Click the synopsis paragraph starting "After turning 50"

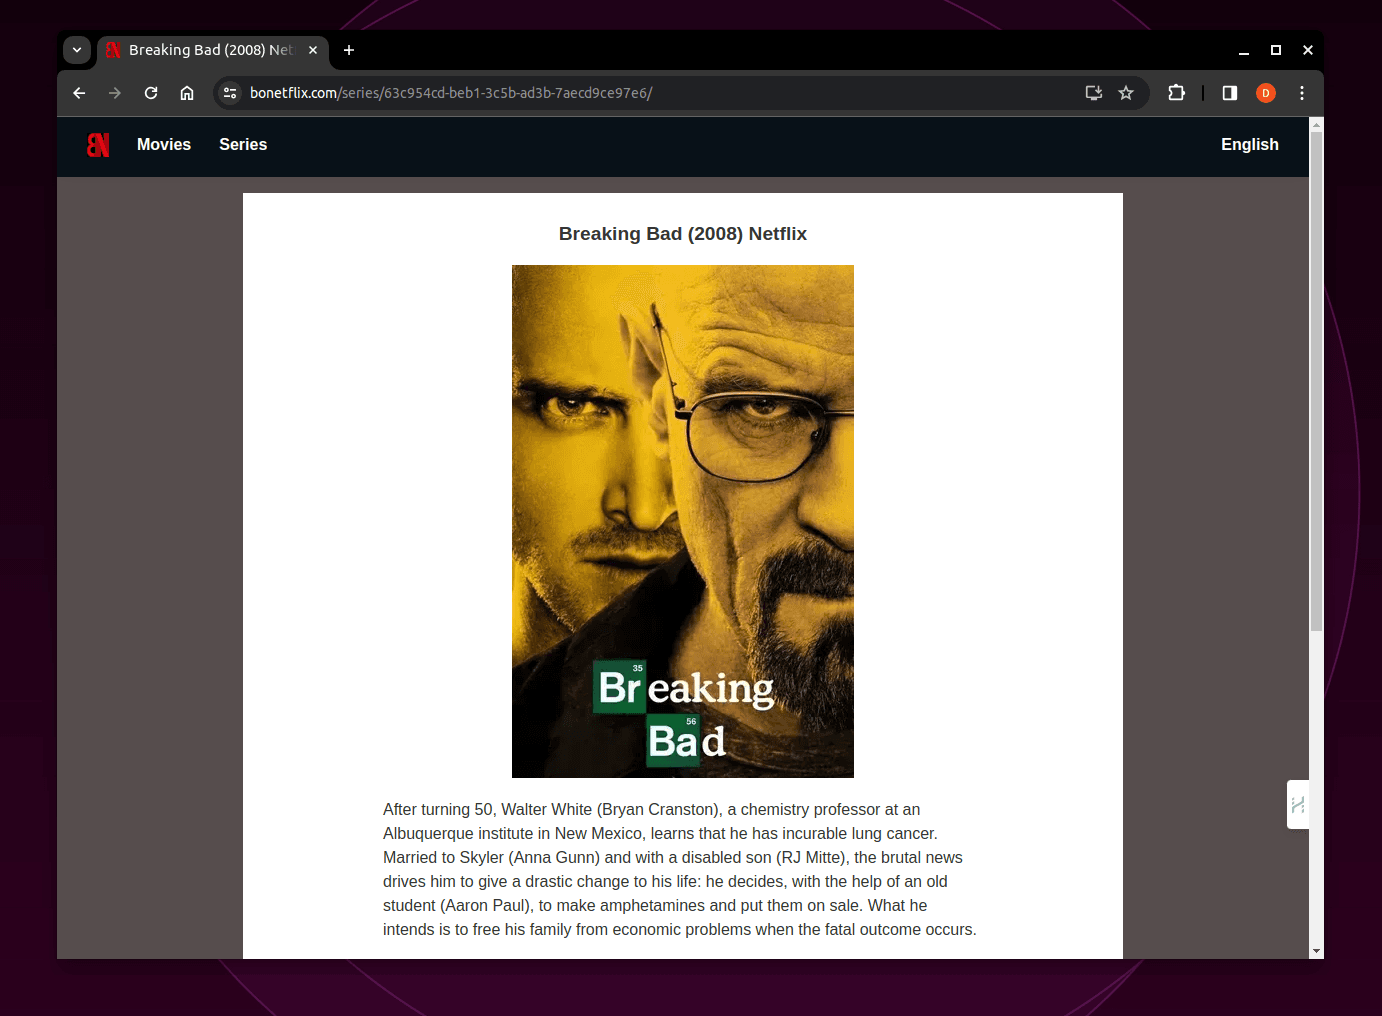[680, 869]
